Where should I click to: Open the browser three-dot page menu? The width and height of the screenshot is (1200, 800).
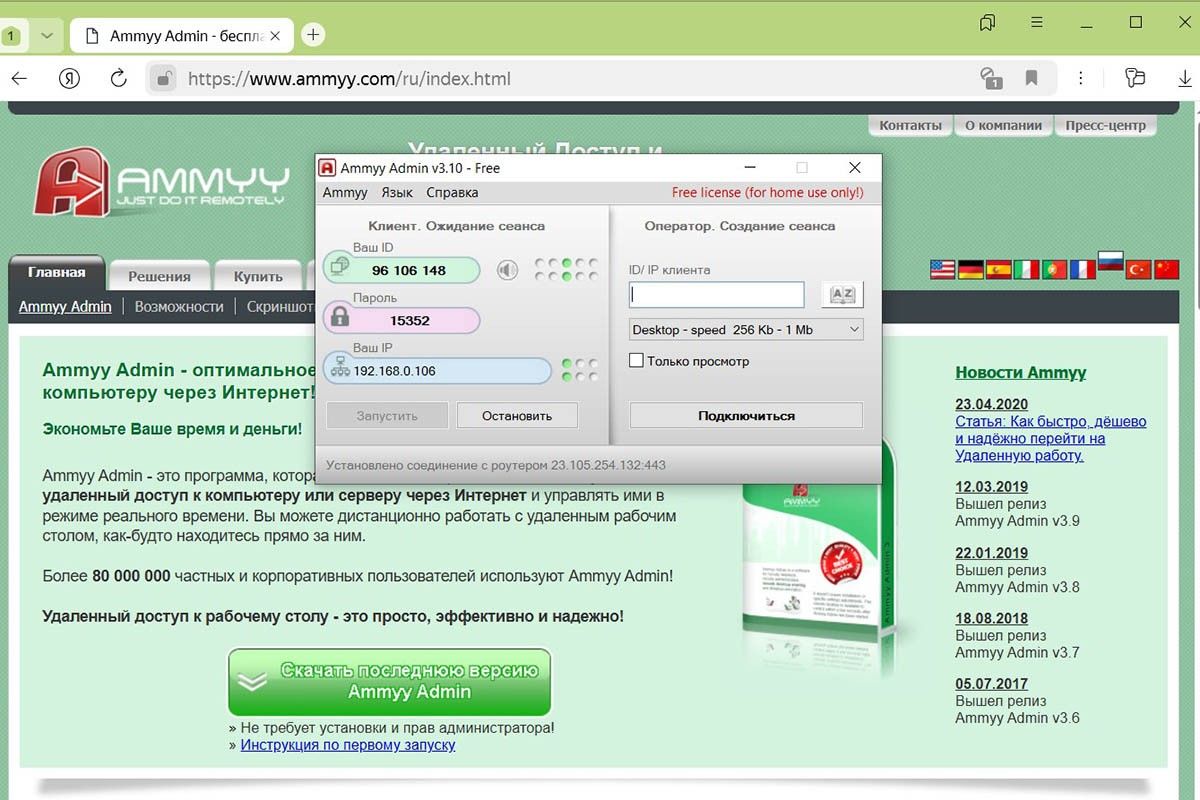pos(1081,78)
